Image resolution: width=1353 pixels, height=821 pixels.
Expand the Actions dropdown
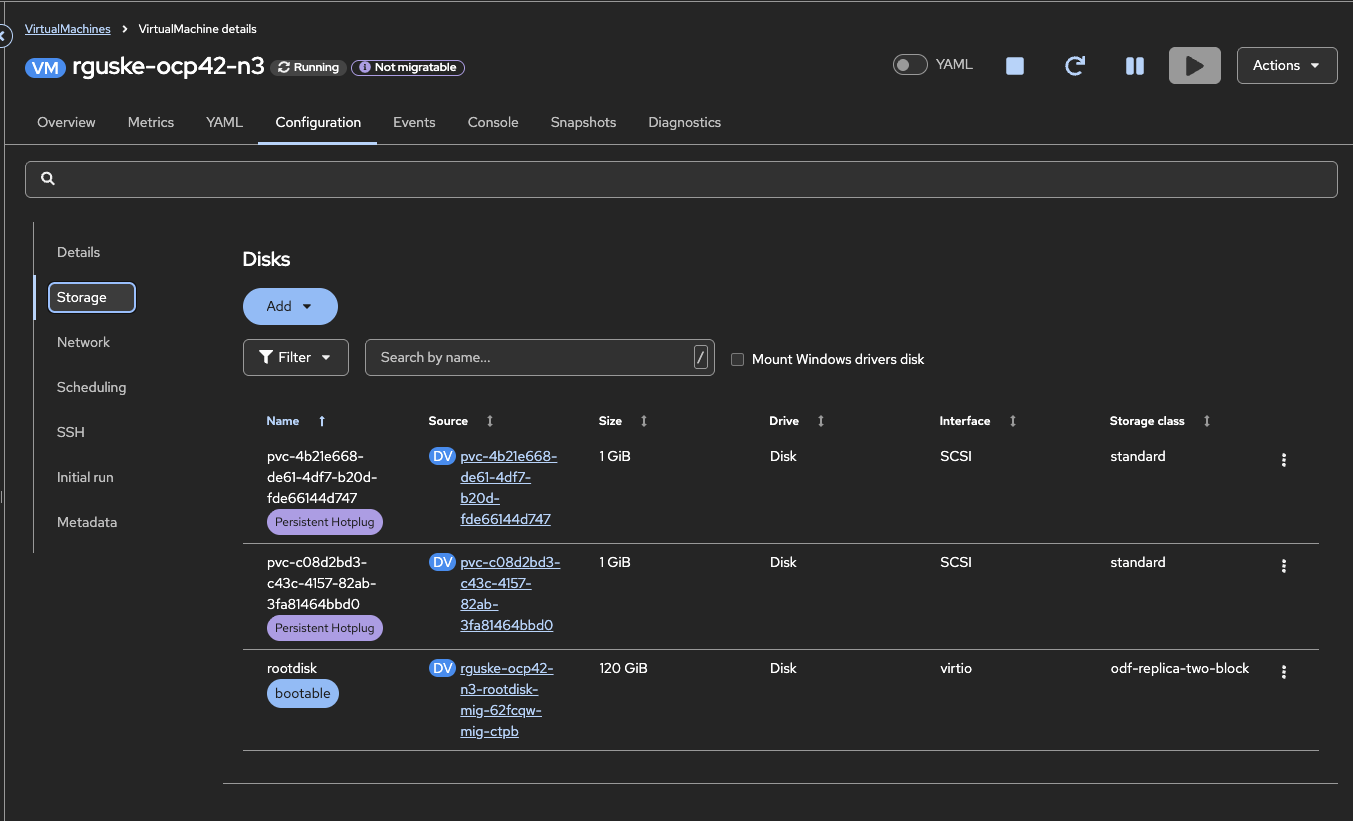tap(1286, 66)
